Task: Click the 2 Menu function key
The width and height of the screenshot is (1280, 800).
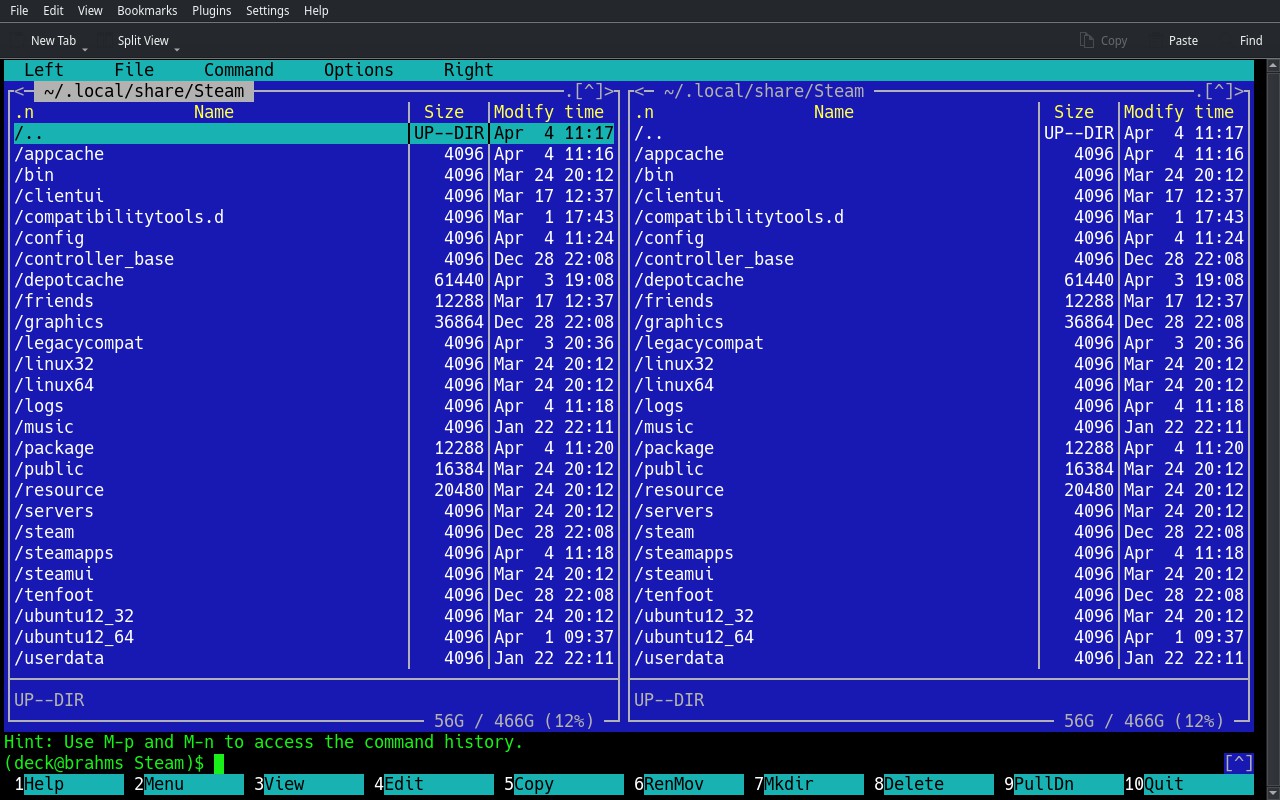Action: 189,784
